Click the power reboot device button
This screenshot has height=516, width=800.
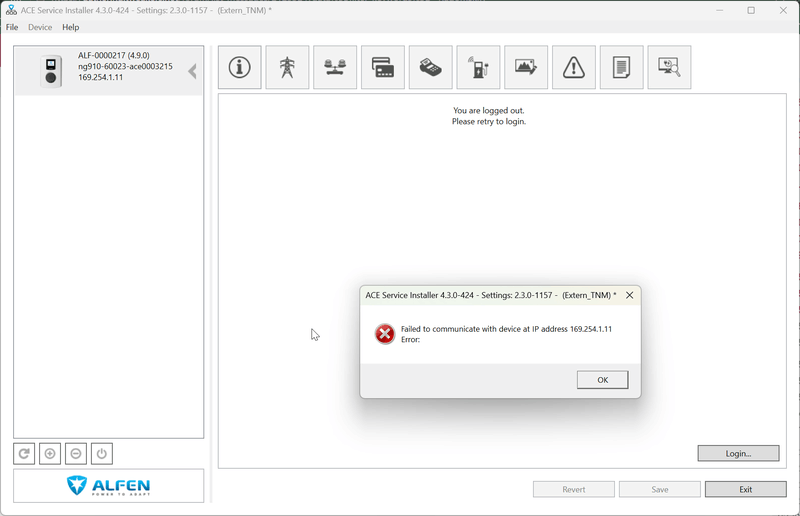tap(102, 454)
